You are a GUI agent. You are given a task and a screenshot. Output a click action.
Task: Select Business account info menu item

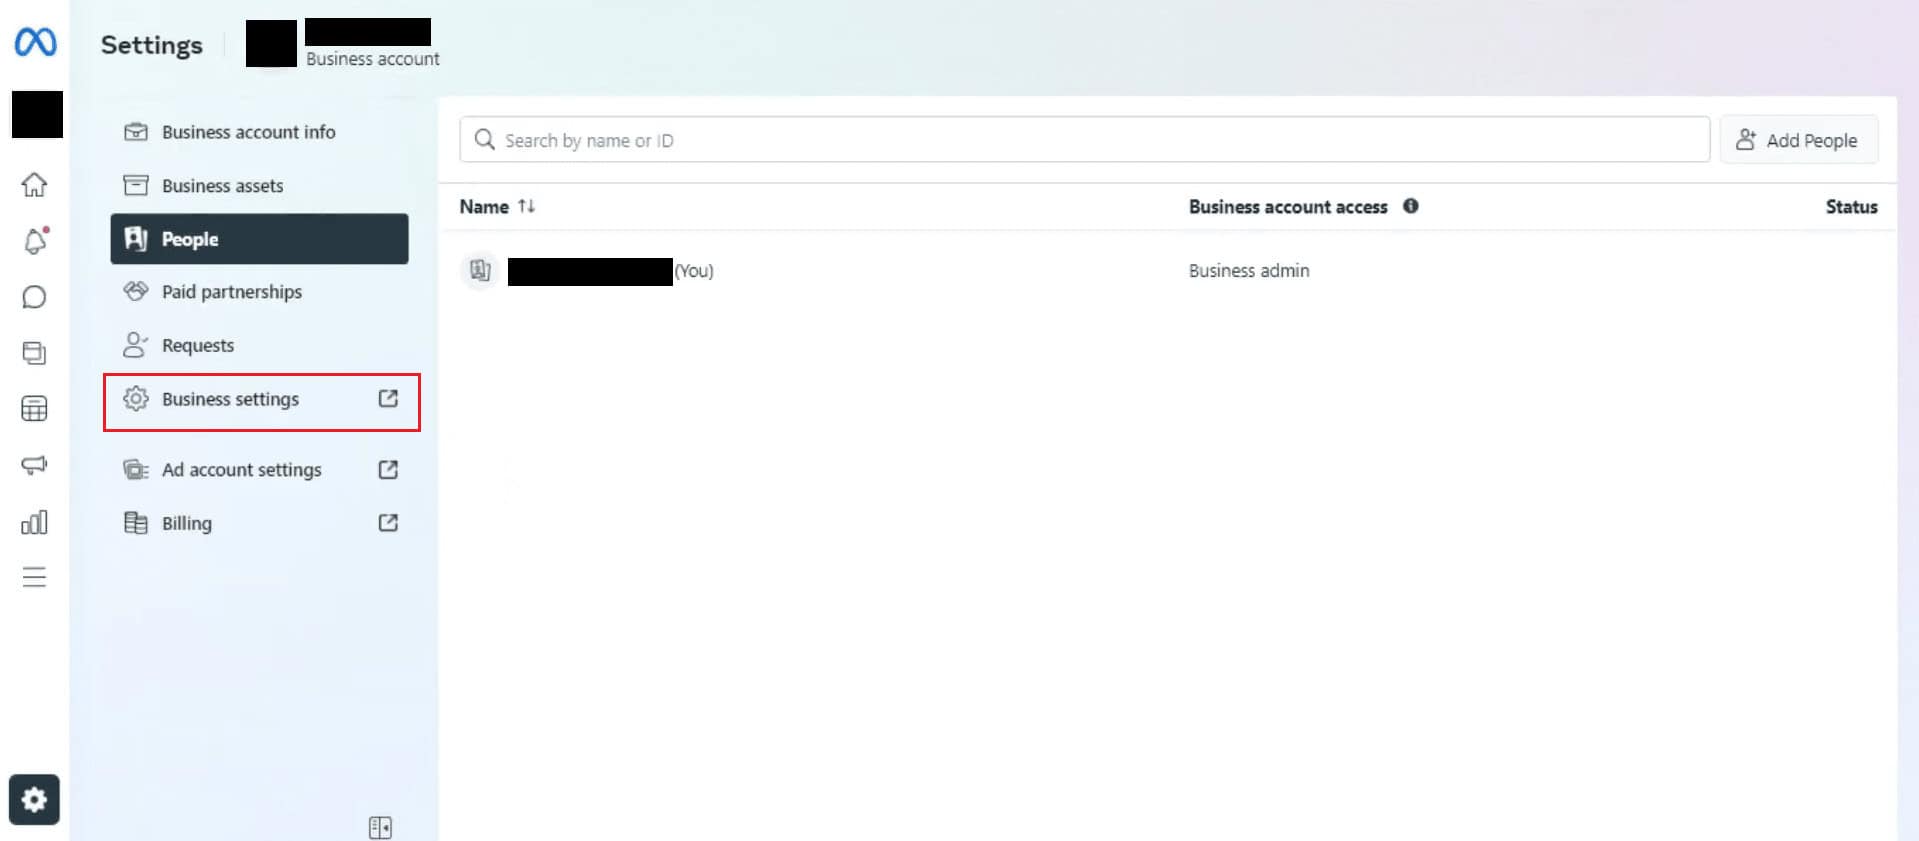click(259, 132)
